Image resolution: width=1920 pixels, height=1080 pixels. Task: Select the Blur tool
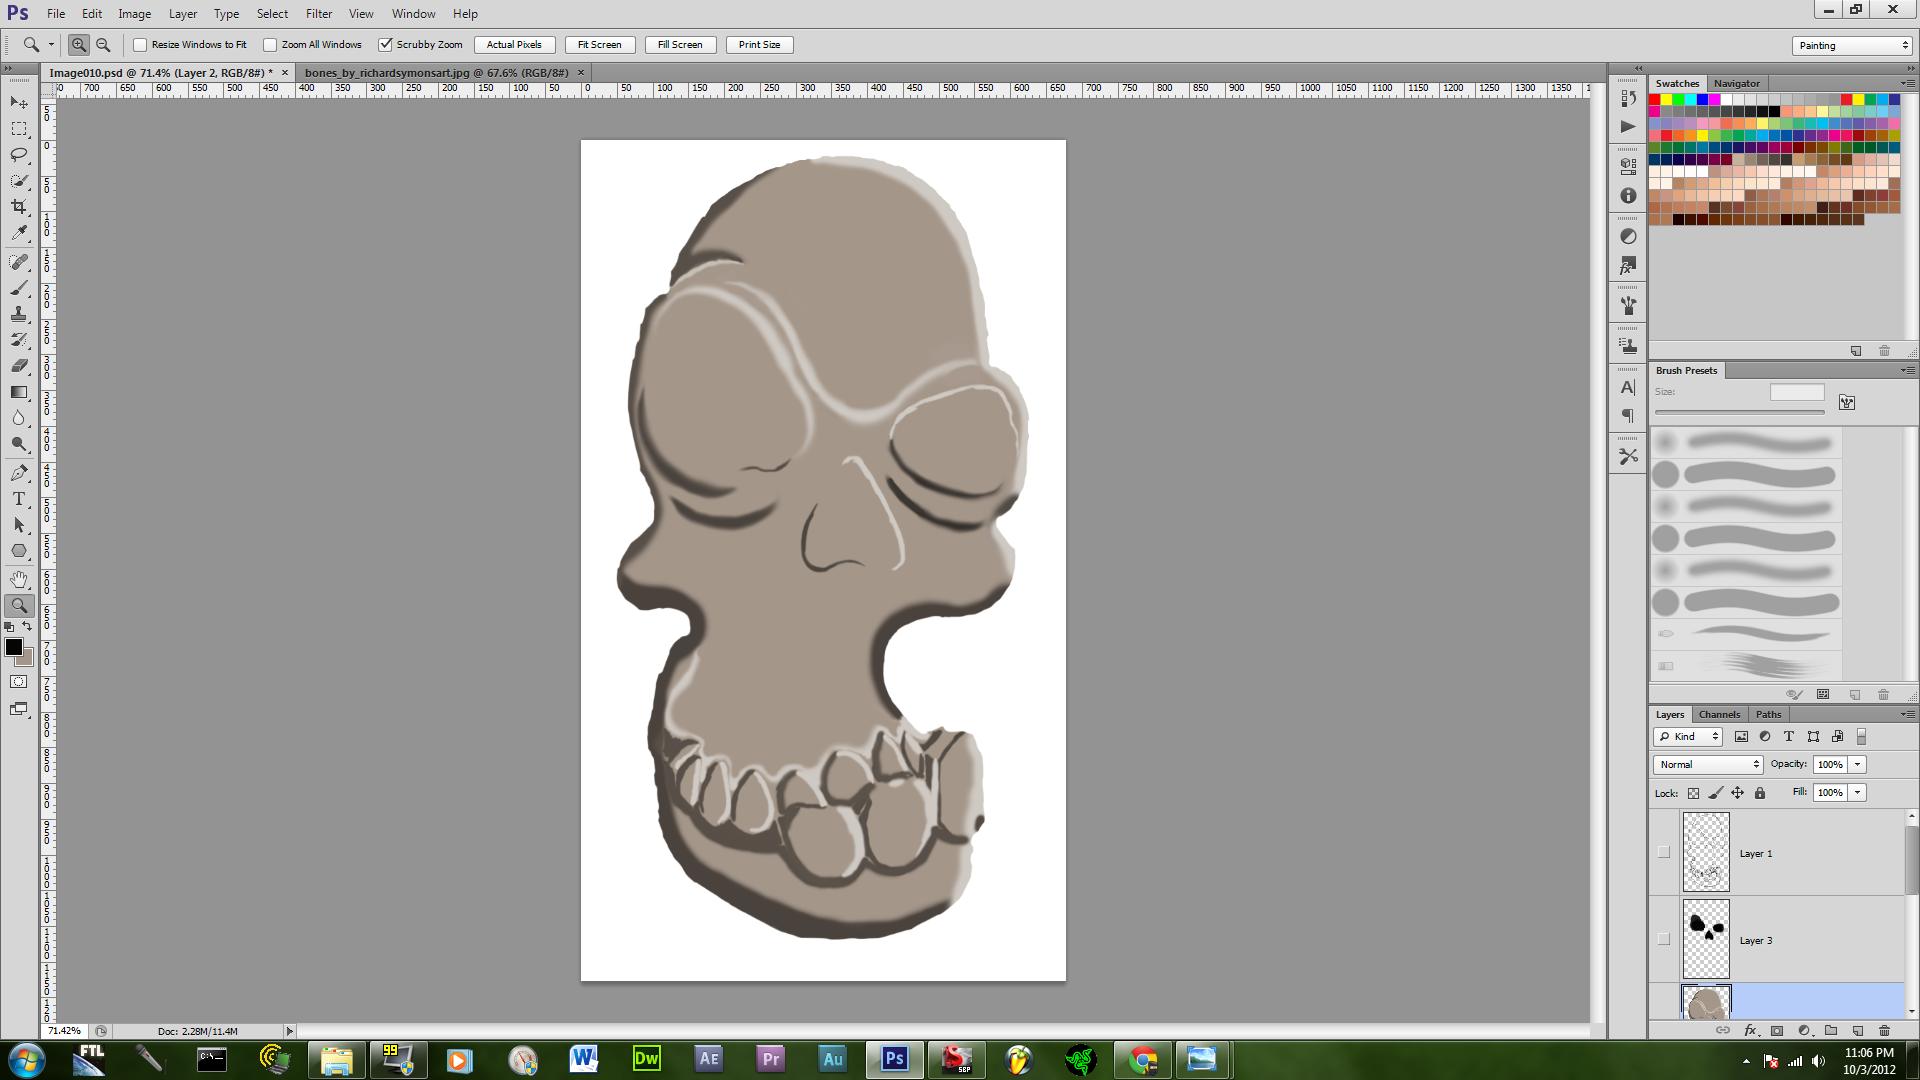click(x=19, y=418)
